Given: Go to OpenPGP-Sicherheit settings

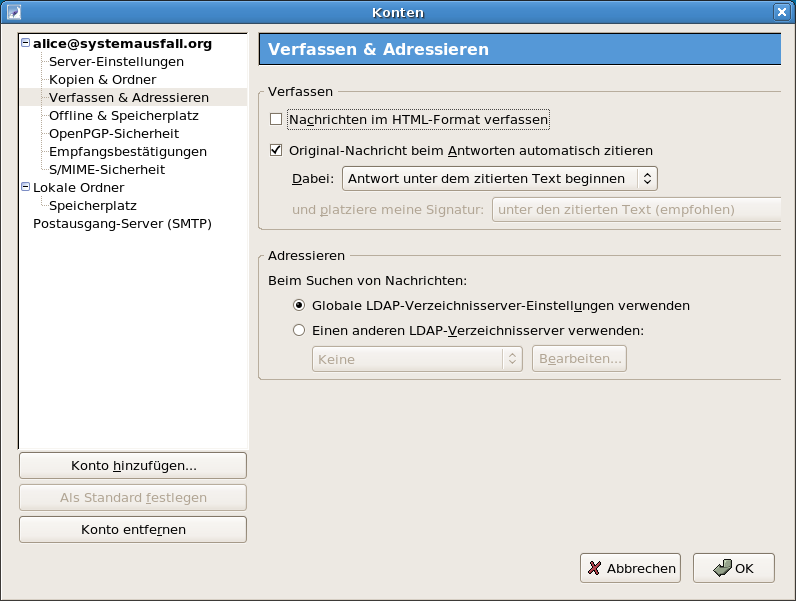Looking at the screenshot, I should coord(114,133).
